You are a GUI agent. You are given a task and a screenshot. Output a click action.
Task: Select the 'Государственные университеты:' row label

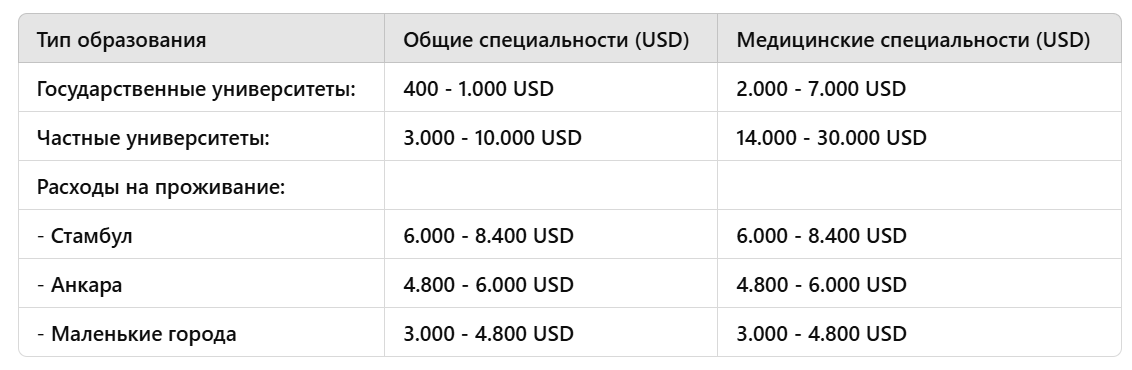click(x=196, y=89)
